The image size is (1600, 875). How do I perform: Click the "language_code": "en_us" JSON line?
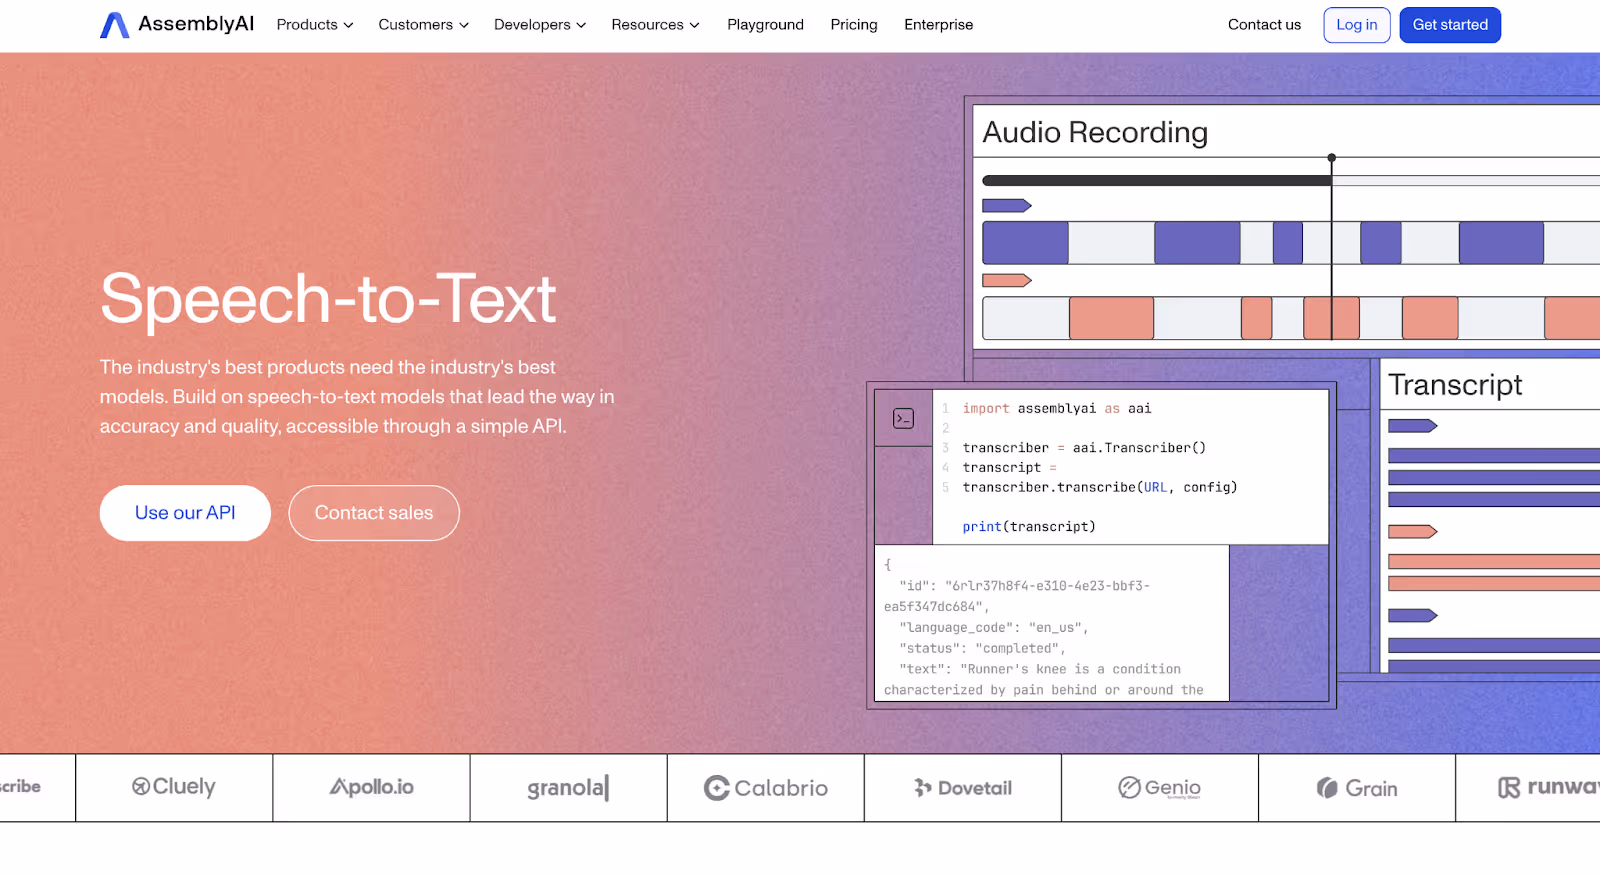point(993,628)
